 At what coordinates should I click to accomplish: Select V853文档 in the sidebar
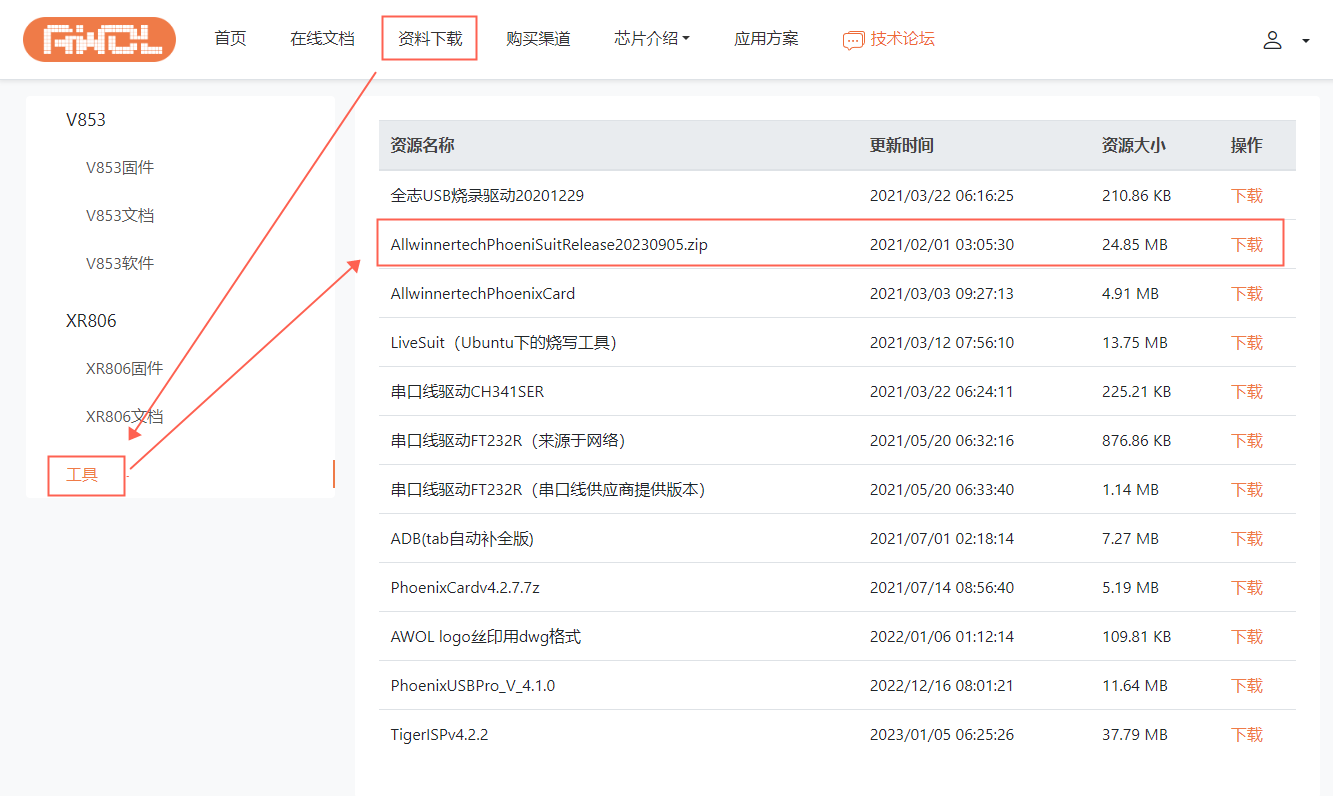(120, 216)
